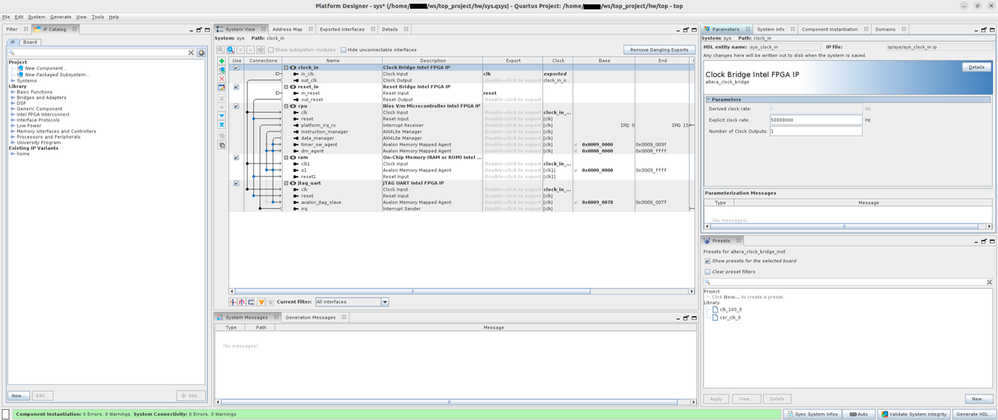Open the Generate menu
The width and height of the screenshot is (998, 420).
[x=60, y=17]
